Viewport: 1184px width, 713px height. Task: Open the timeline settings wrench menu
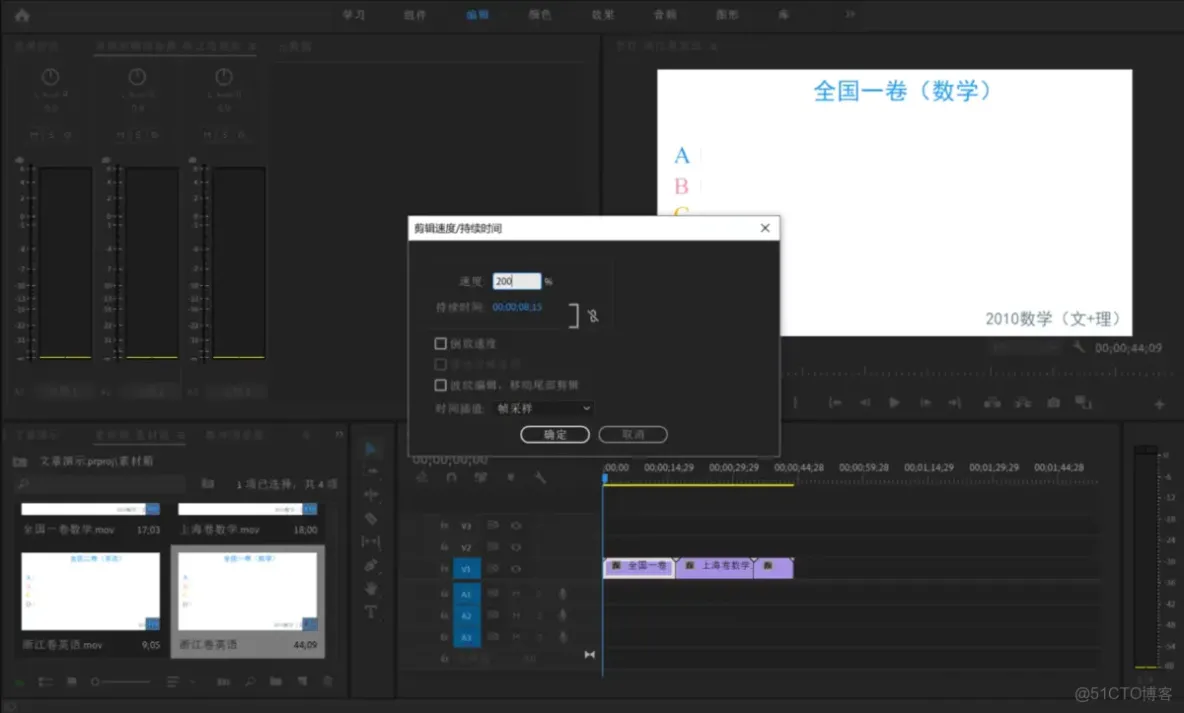pyautogui.click(x=538, y=478)
